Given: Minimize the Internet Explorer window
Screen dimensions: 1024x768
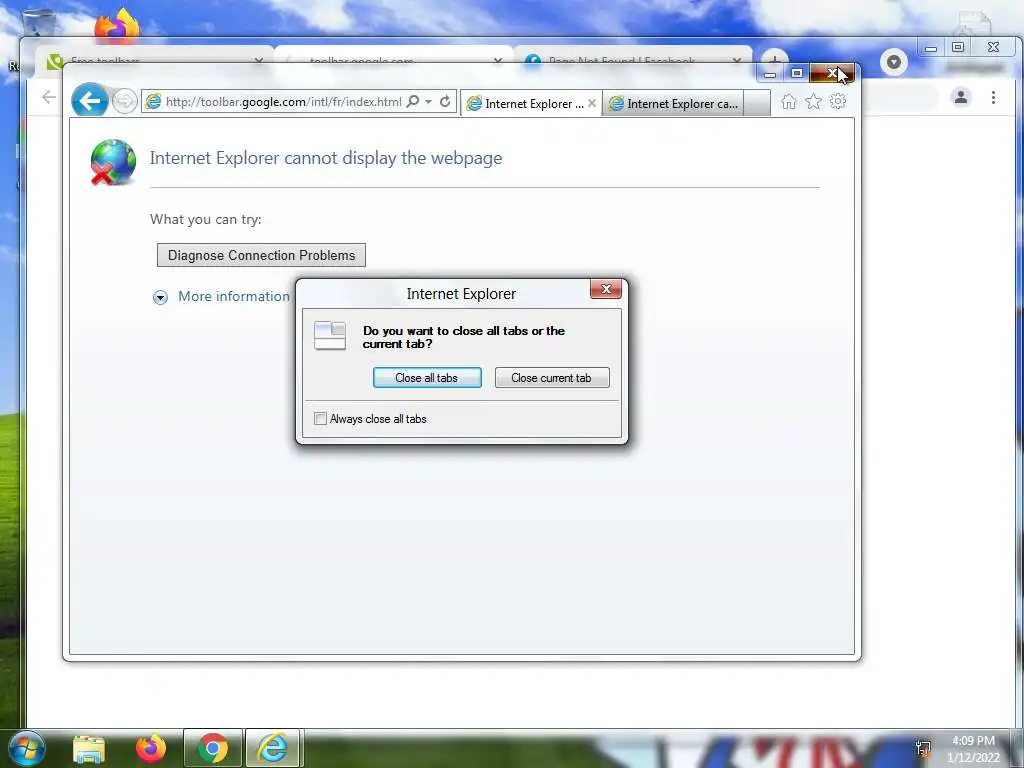Looking at the screenshot, I should click(x=770, y=73).
